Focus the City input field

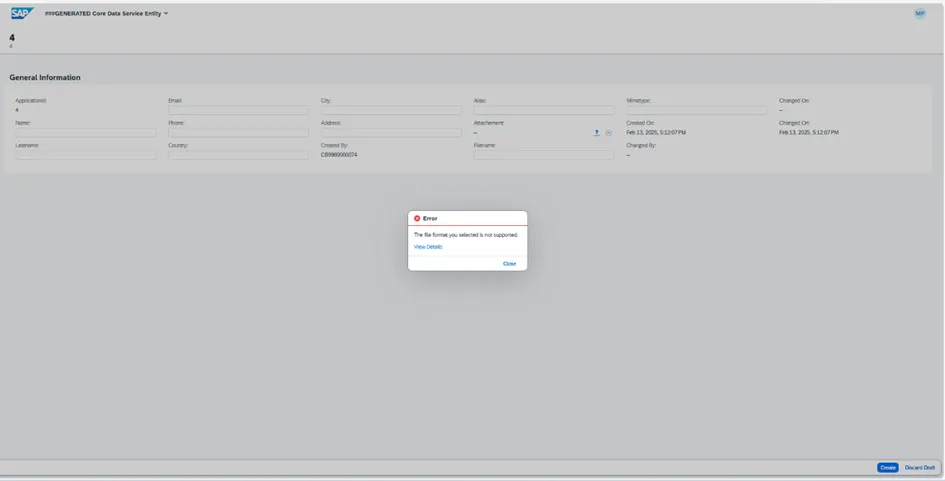click(391, 110)
